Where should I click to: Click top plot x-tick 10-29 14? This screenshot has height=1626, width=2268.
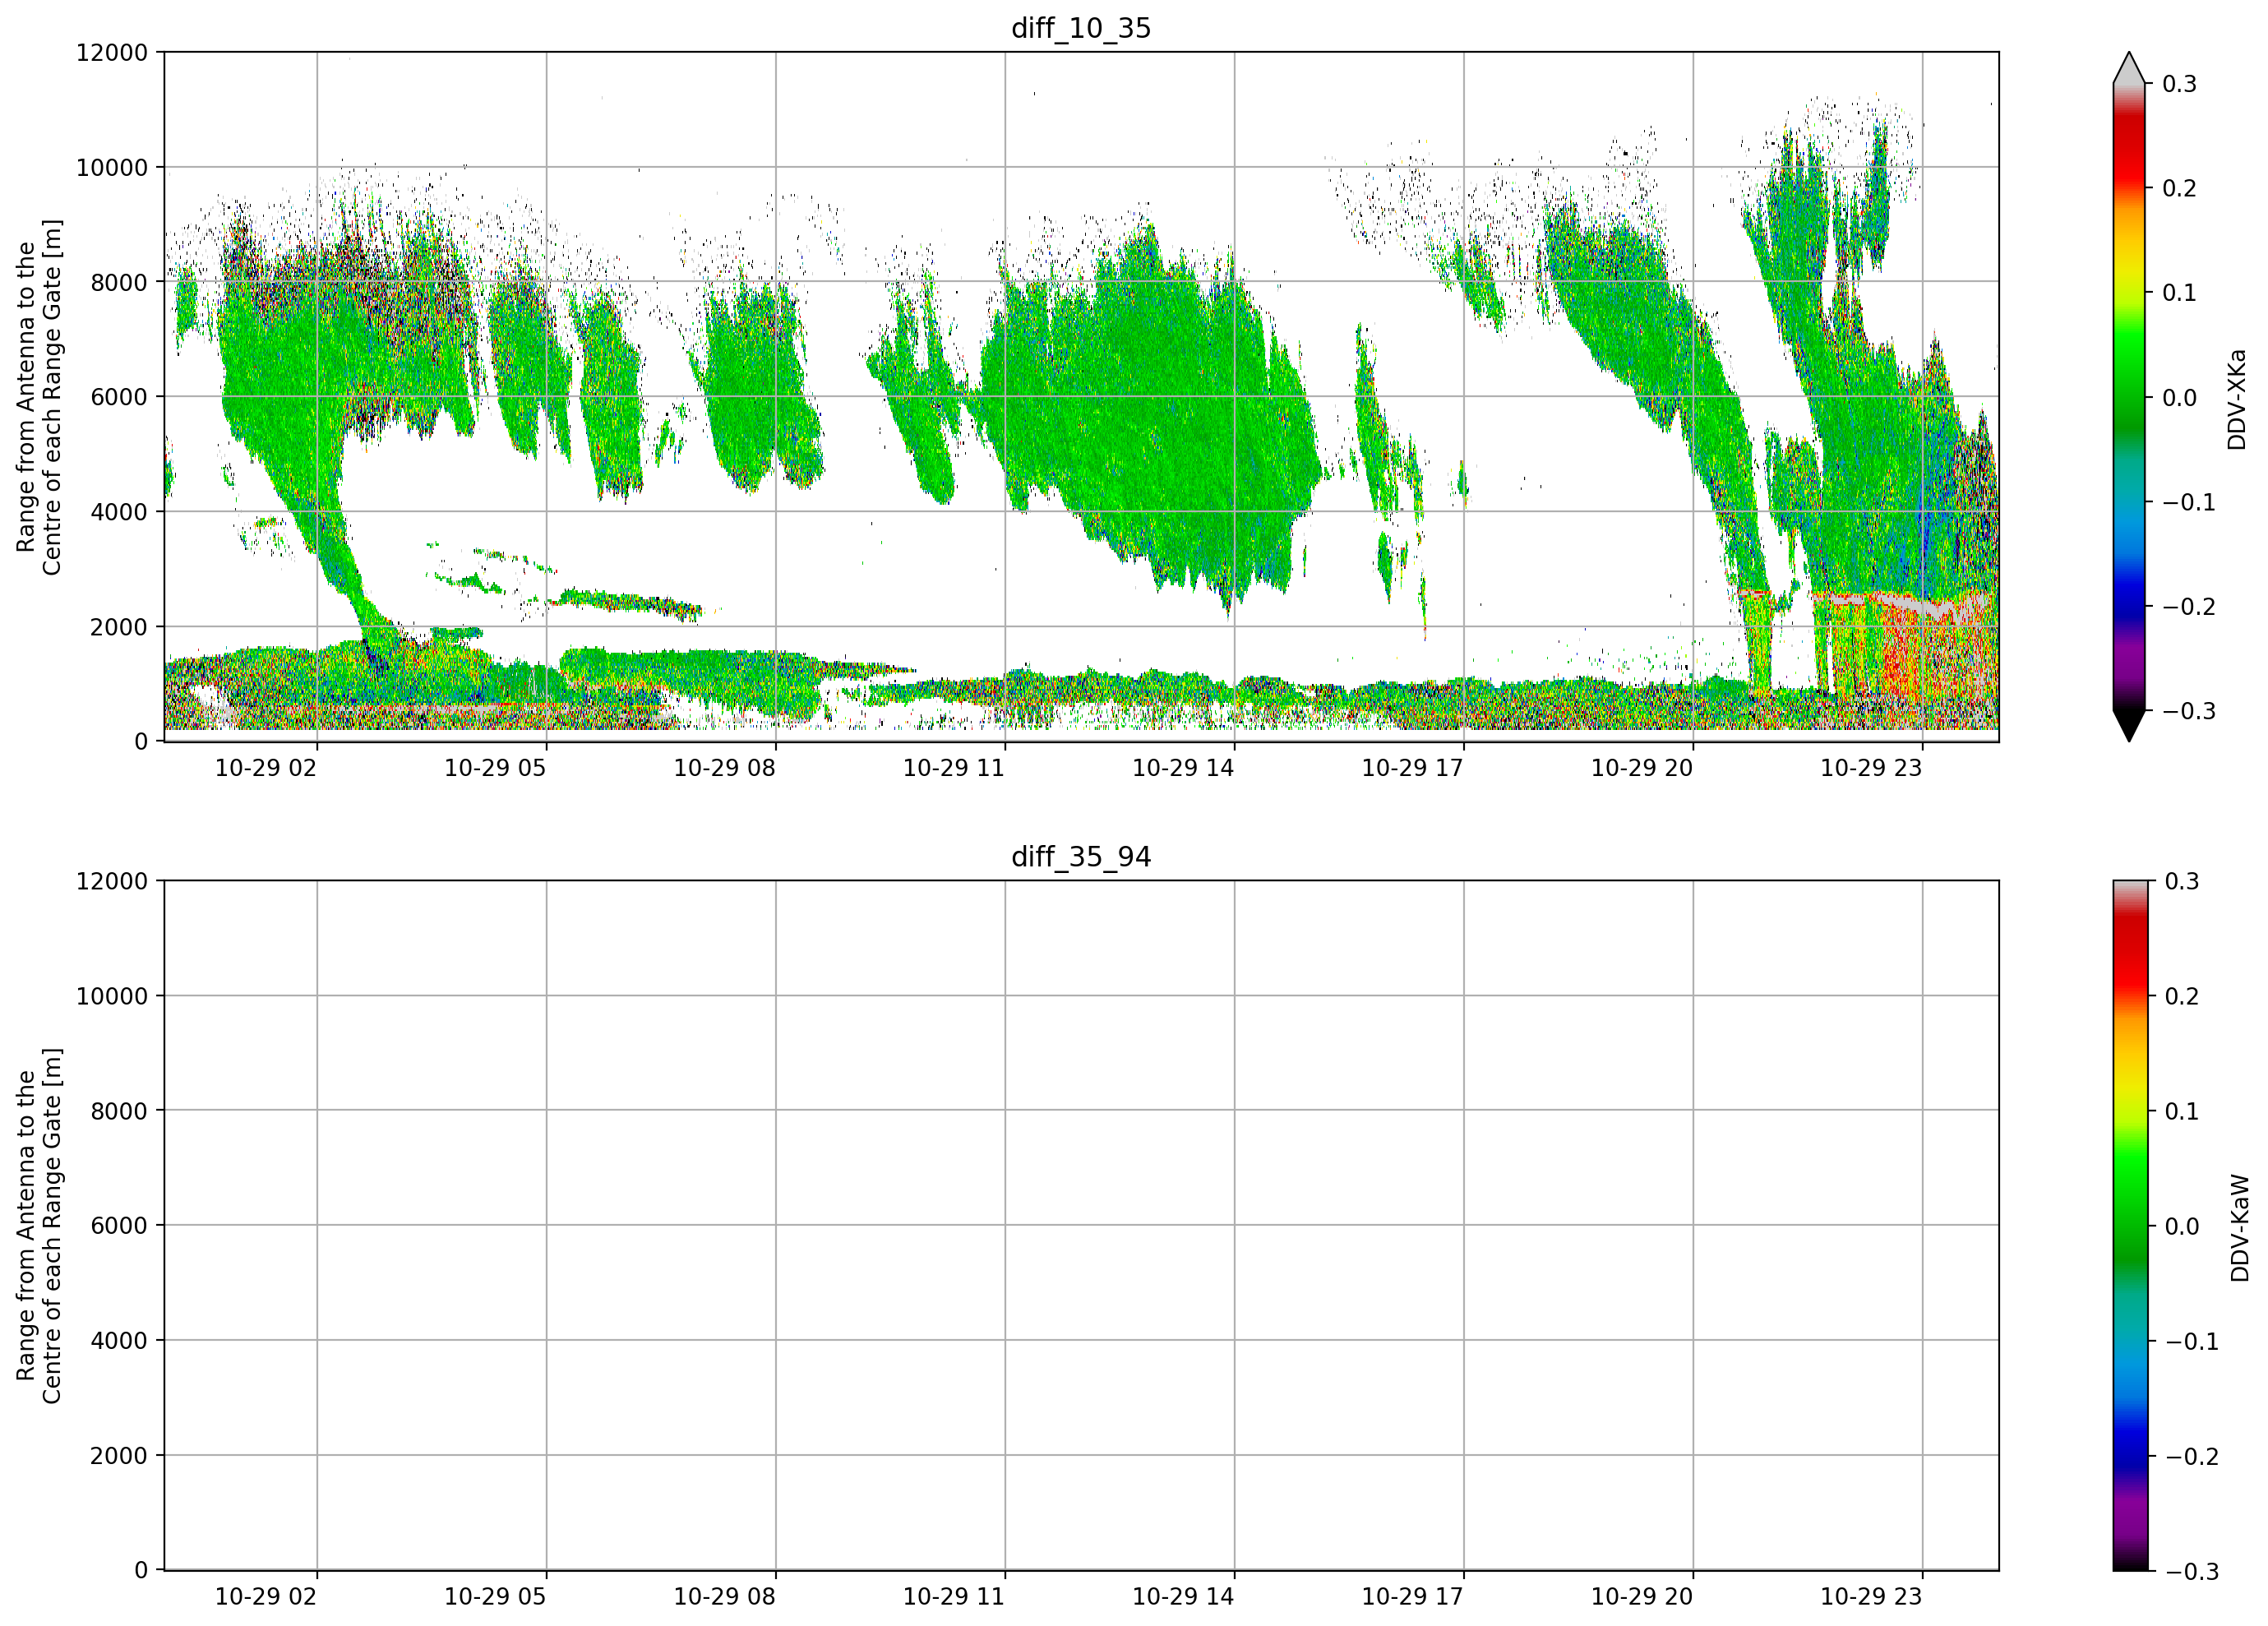1183,767
